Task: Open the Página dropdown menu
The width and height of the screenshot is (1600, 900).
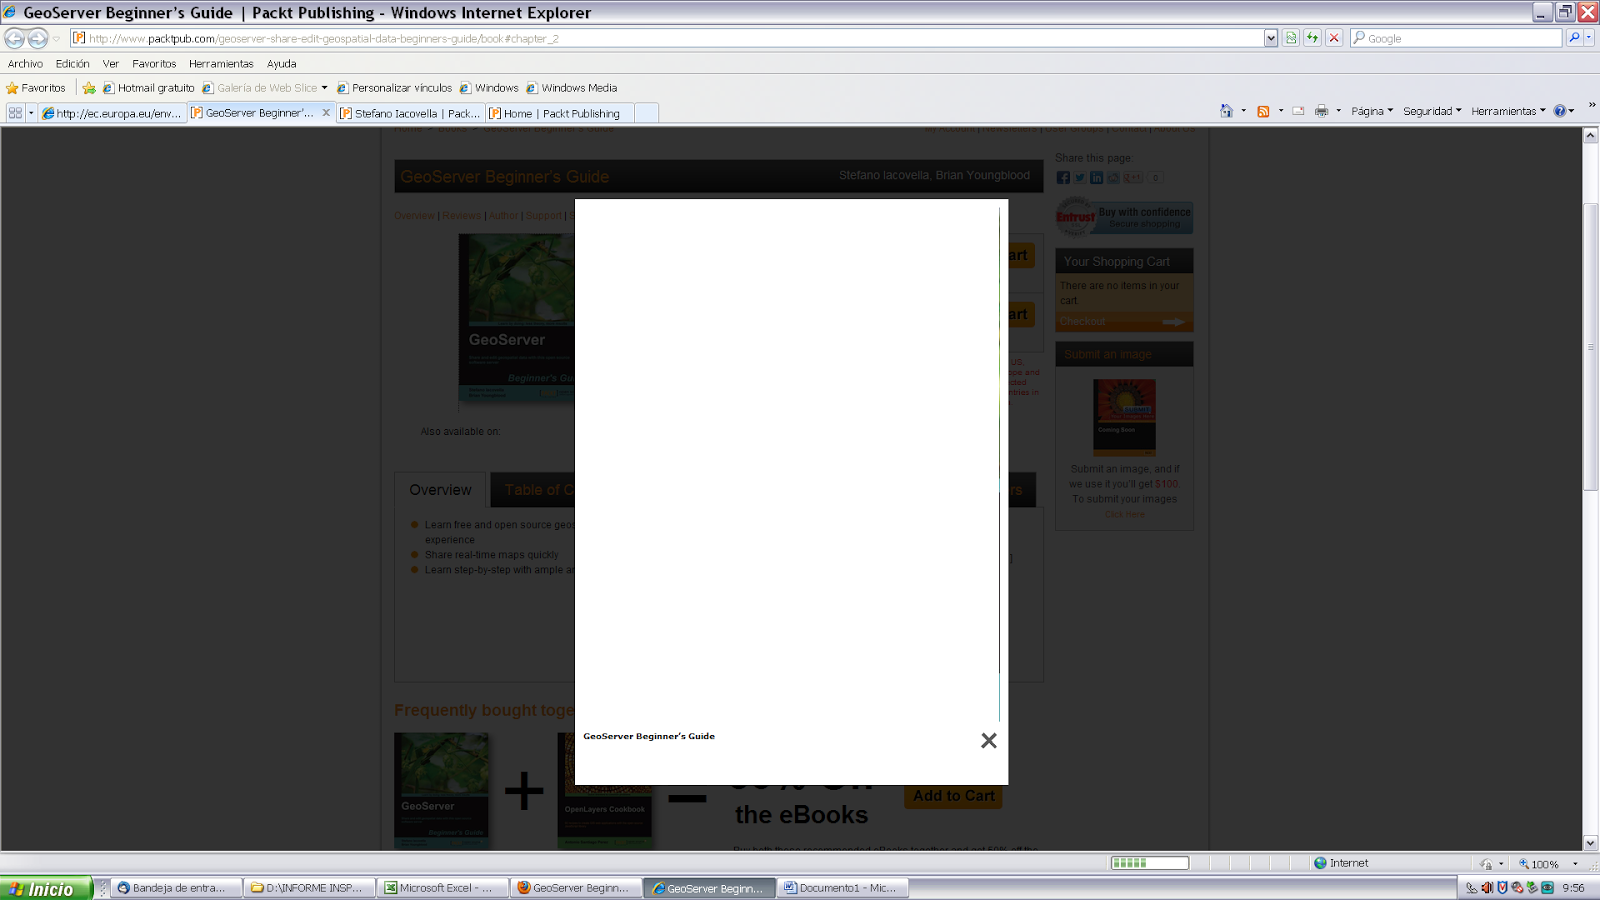Action: click(x=1372, y=111)
